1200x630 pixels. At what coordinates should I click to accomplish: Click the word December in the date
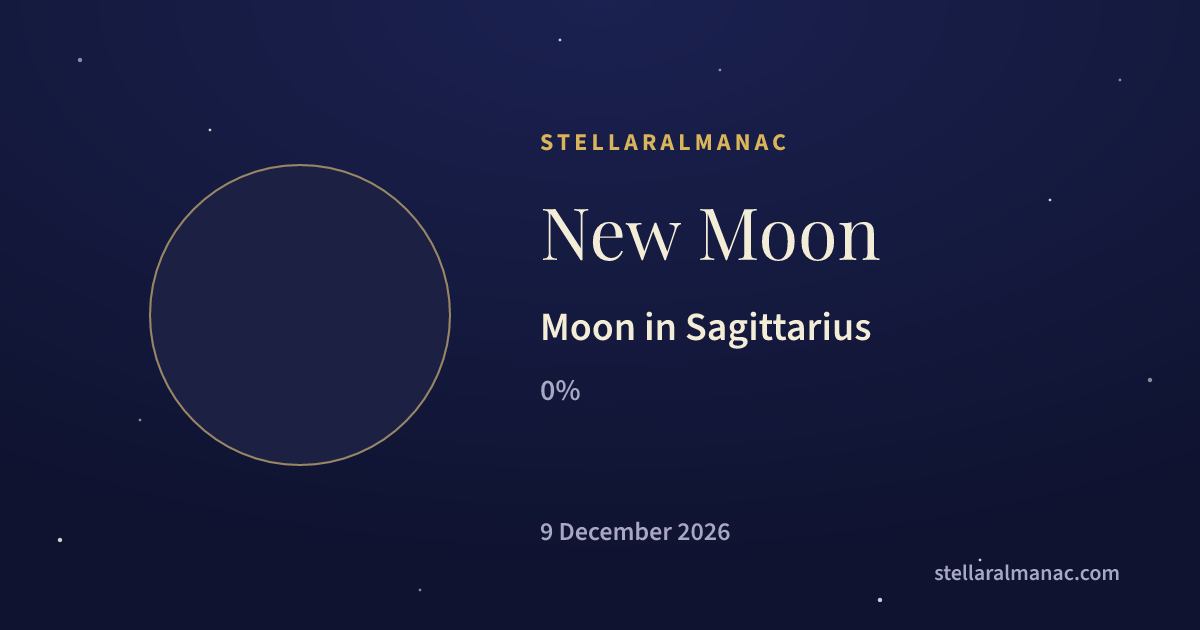coord(615,532)
